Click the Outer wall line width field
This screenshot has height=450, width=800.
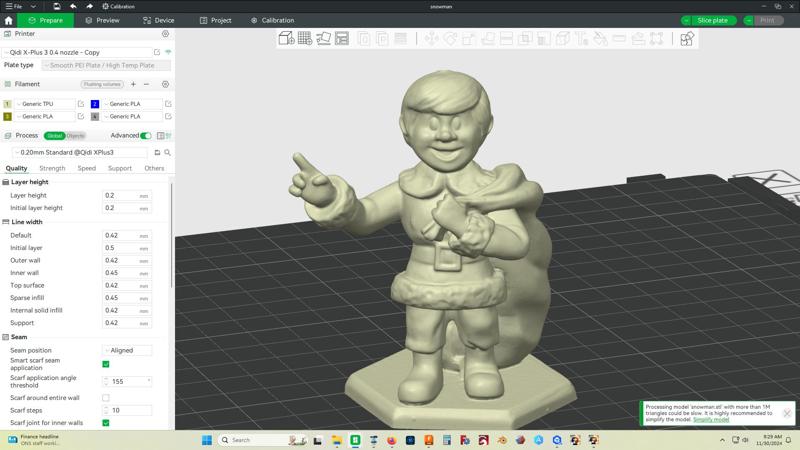[127, 261]
